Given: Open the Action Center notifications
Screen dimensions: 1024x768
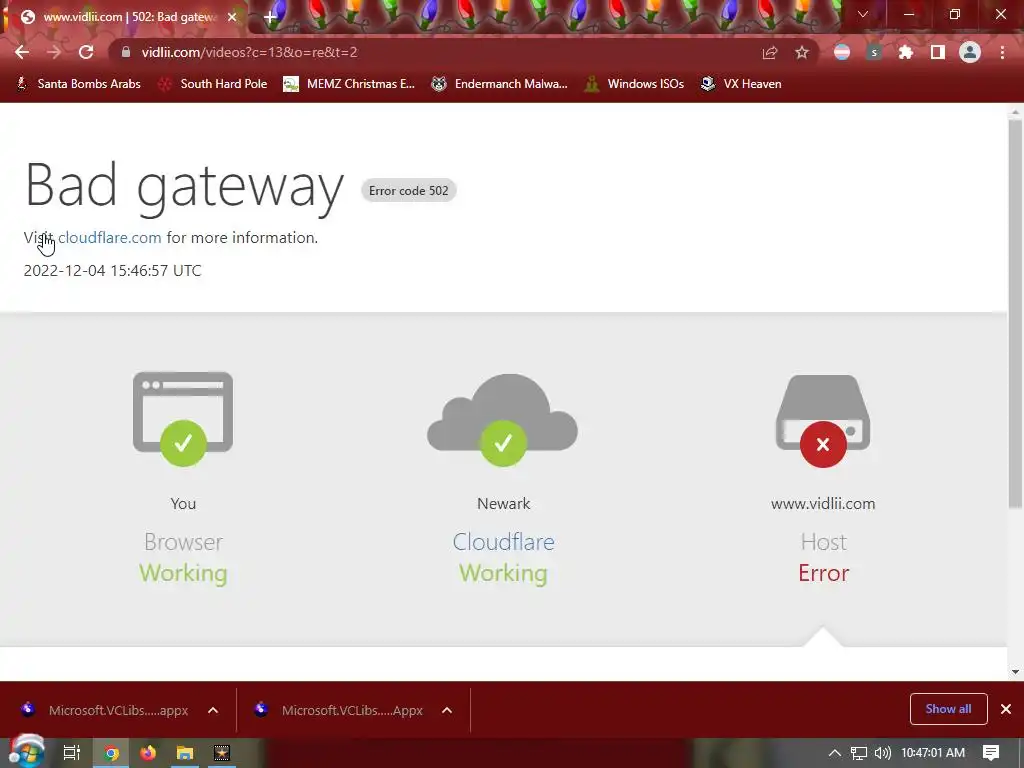Looking at the screenshot, I should click(x=991, y=753).
